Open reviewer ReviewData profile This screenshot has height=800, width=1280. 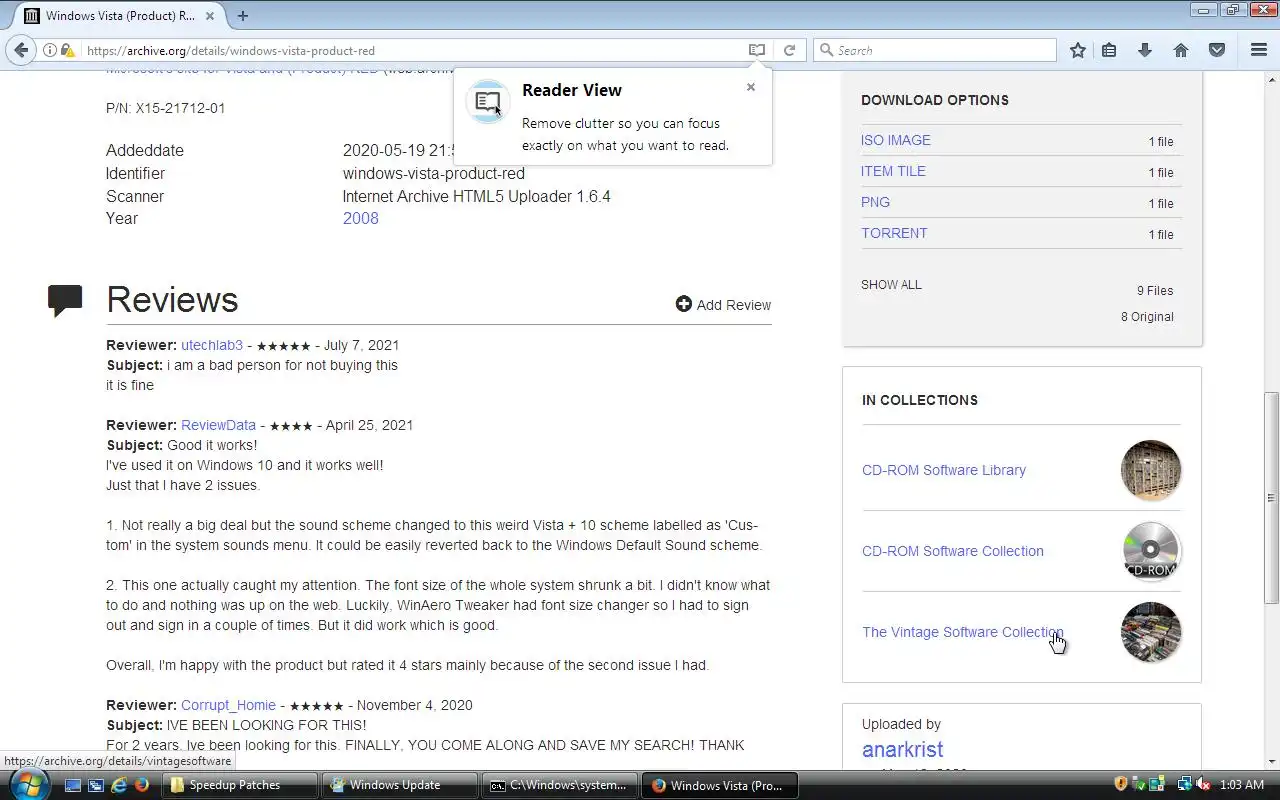point(218,425)
